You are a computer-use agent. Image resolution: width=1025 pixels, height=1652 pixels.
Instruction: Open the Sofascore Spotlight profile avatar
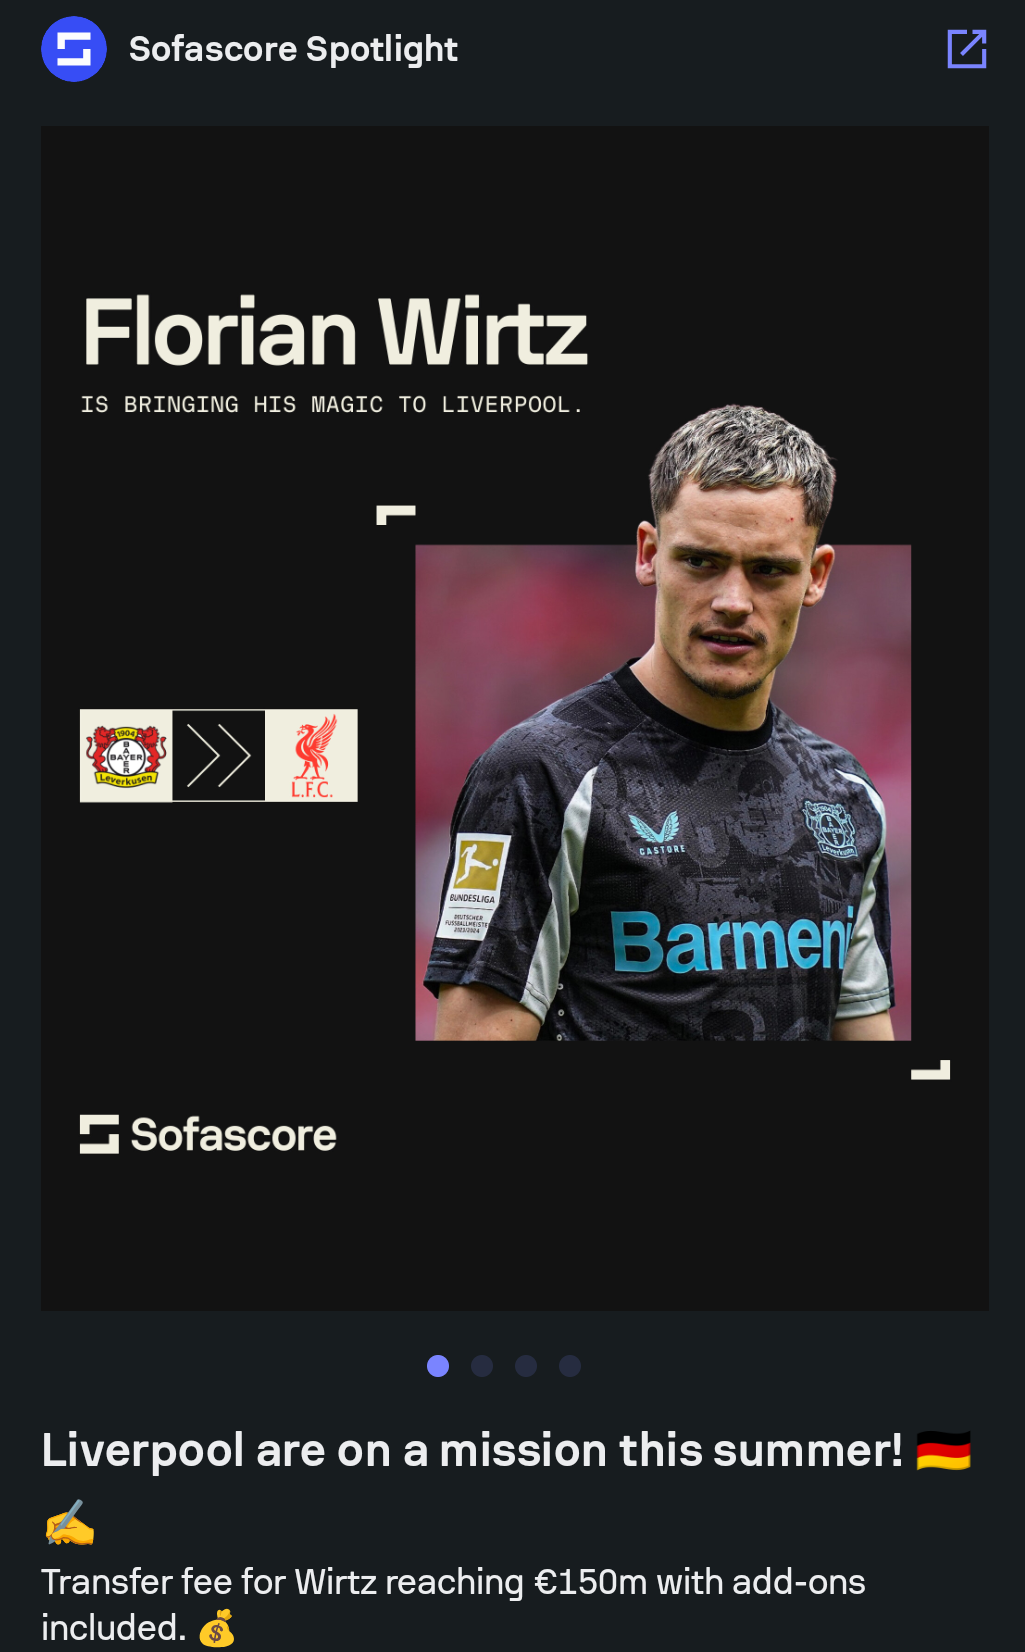click(74, 49)
